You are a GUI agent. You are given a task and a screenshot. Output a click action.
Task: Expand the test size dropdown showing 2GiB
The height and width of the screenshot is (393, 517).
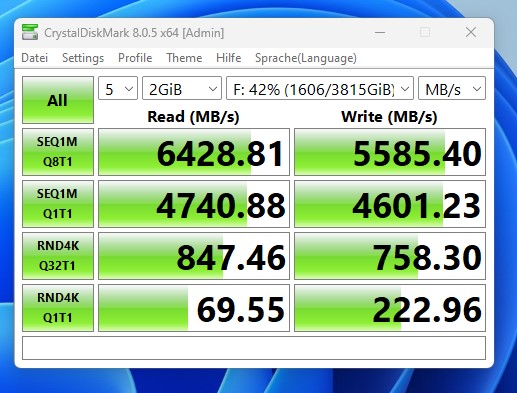point(182,88)
